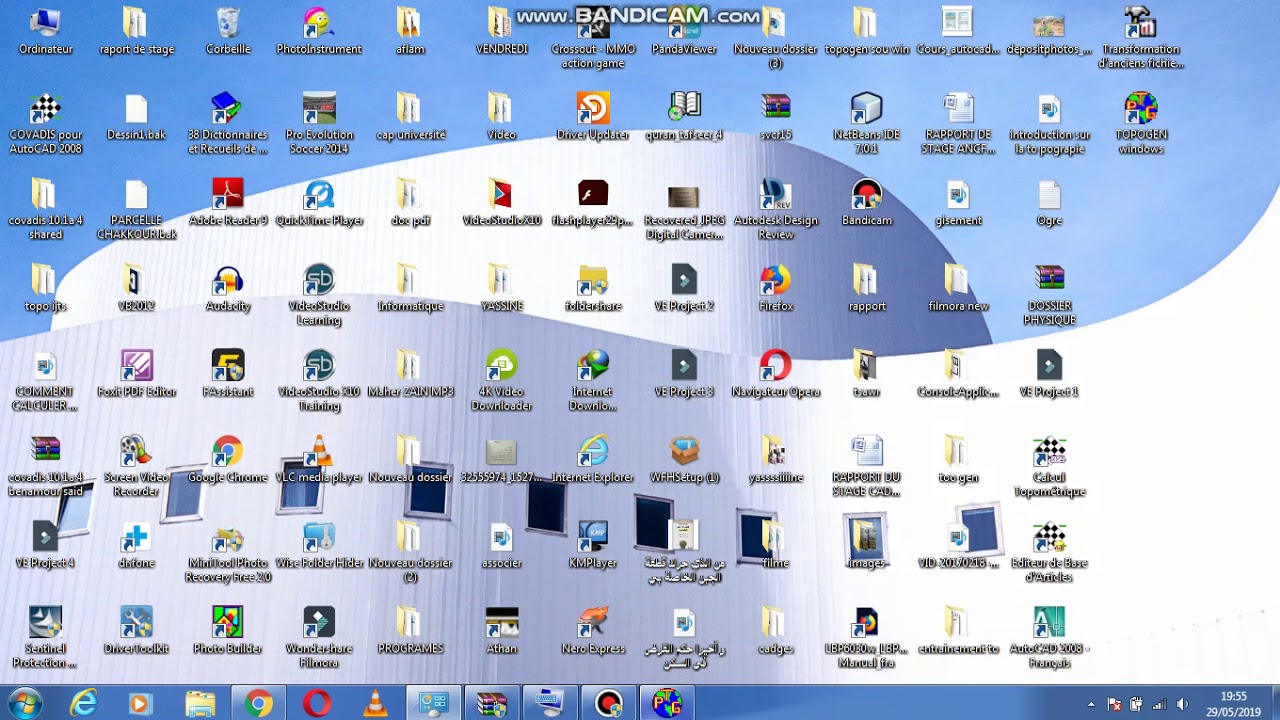Open VLC from the taskbar
Screen dimensions: 1280x720
(x=375, y=704)
